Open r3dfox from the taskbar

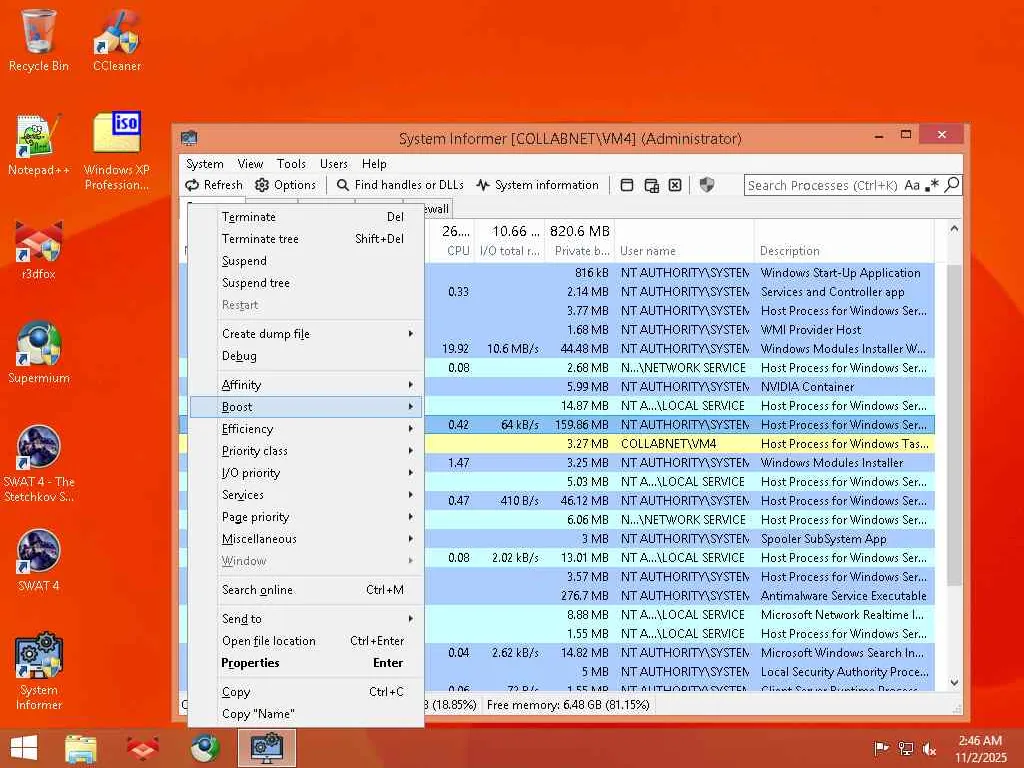coord(142,748)
